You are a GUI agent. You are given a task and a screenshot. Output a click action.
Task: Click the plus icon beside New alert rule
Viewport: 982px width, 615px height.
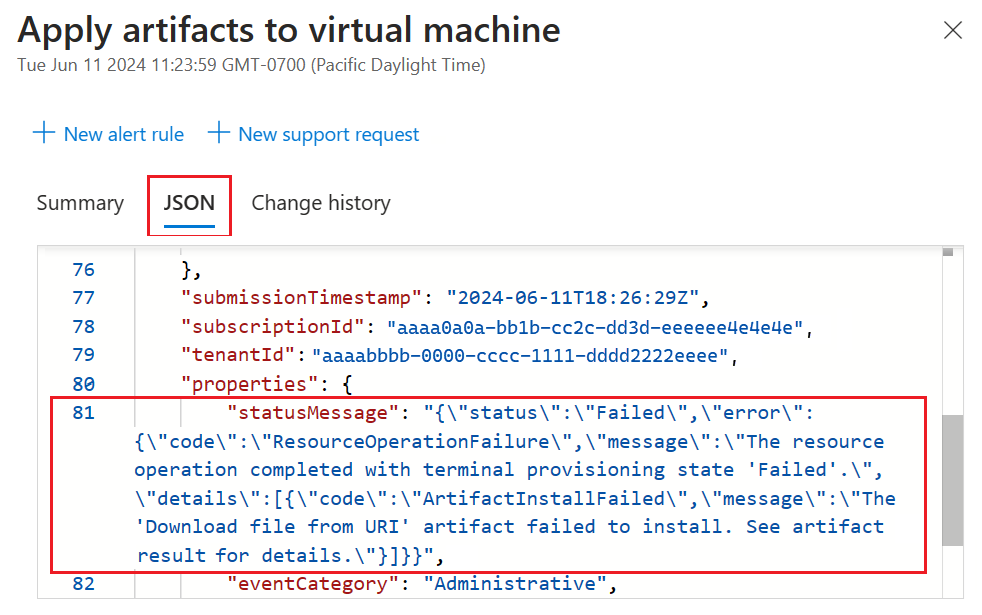point(43,133)
